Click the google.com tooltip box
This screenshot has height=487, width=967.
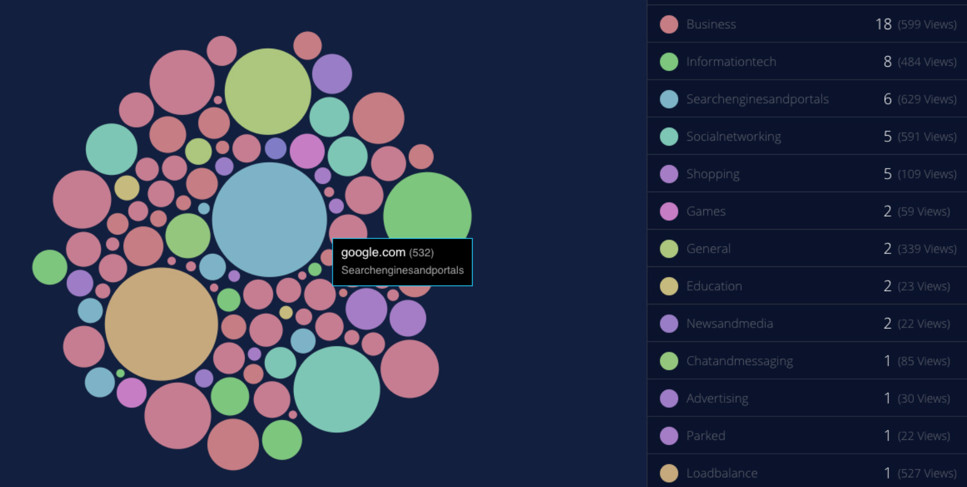[x=402, y=261]
